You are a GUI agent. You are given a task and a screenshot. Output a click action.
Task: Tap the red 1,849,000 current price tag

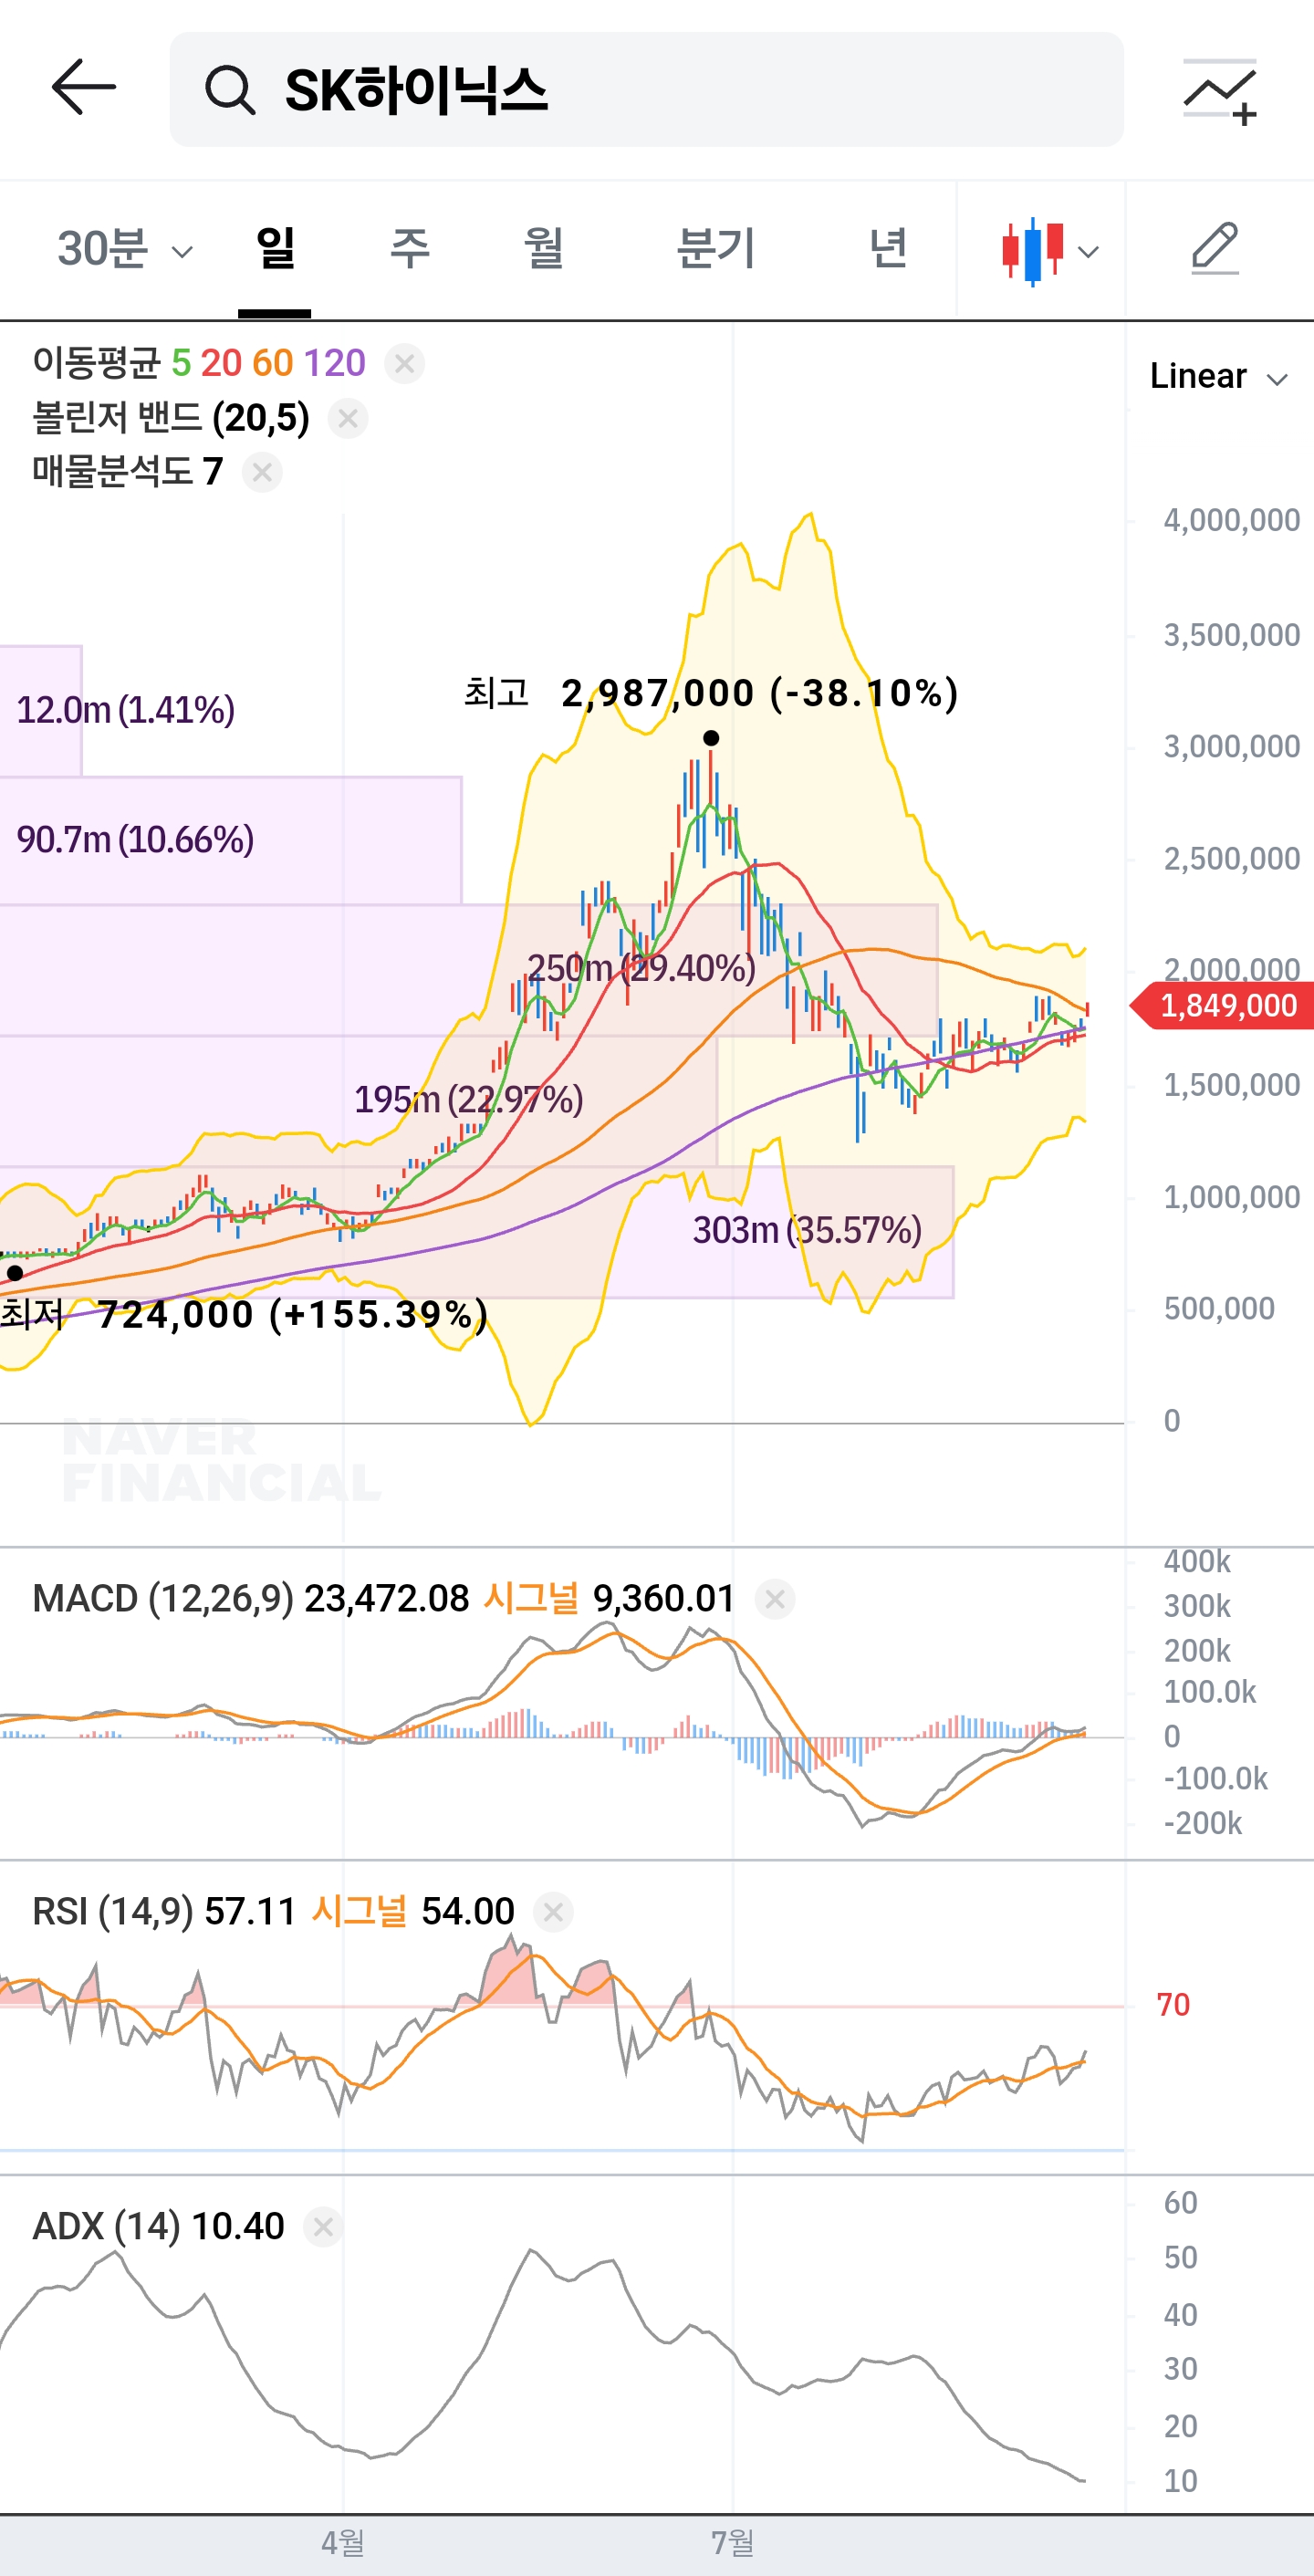1222,1005
